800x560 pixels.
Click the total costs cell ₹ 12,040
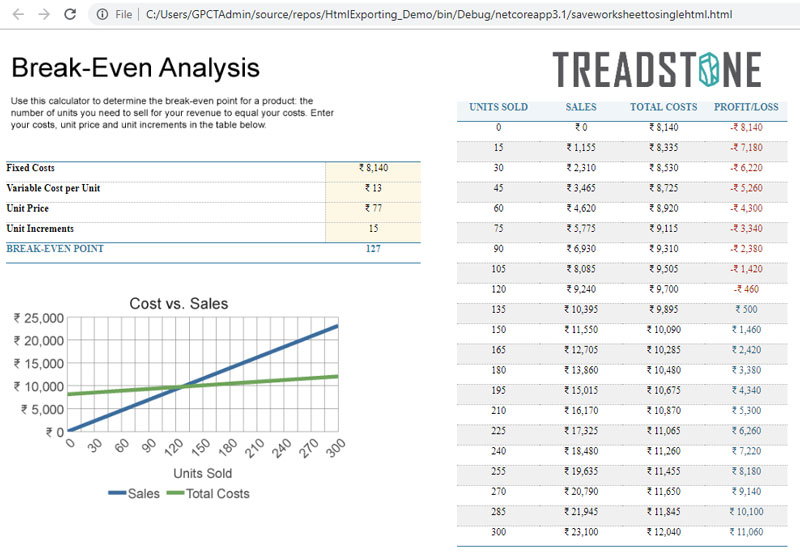point(664,532)
